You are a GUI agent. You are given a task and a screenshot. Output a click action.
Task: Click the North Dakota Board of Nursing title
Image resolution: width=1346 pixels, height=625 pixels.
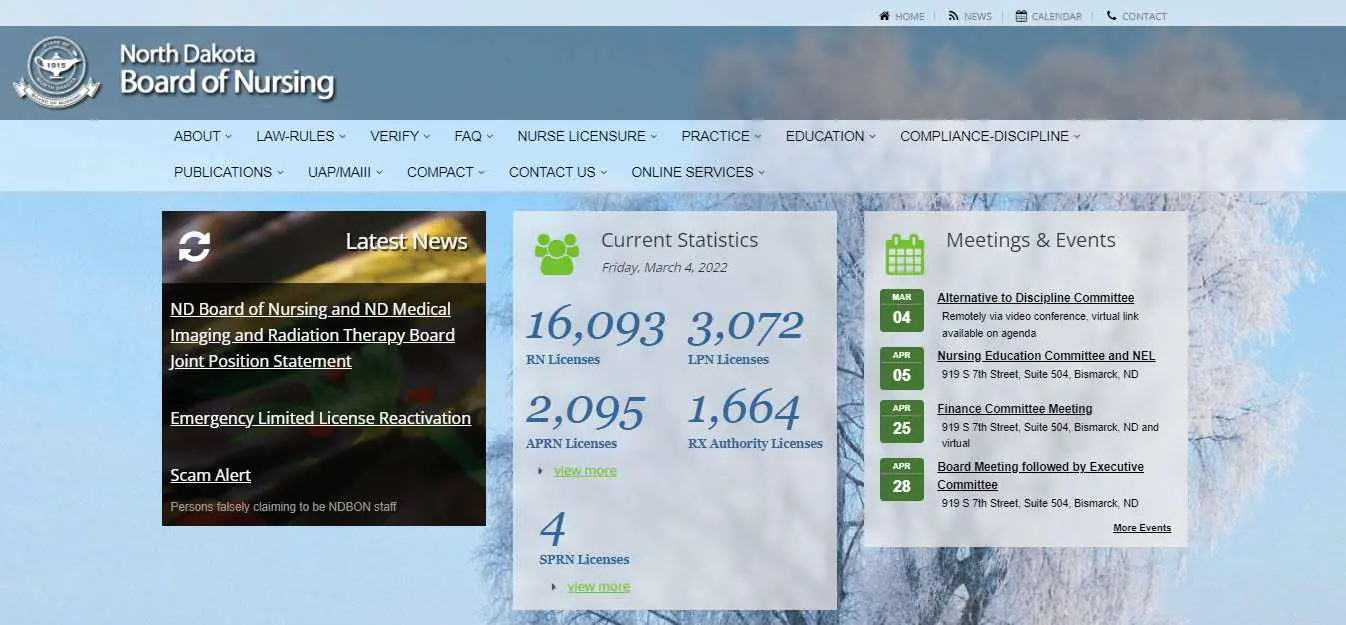coord(227,69)
